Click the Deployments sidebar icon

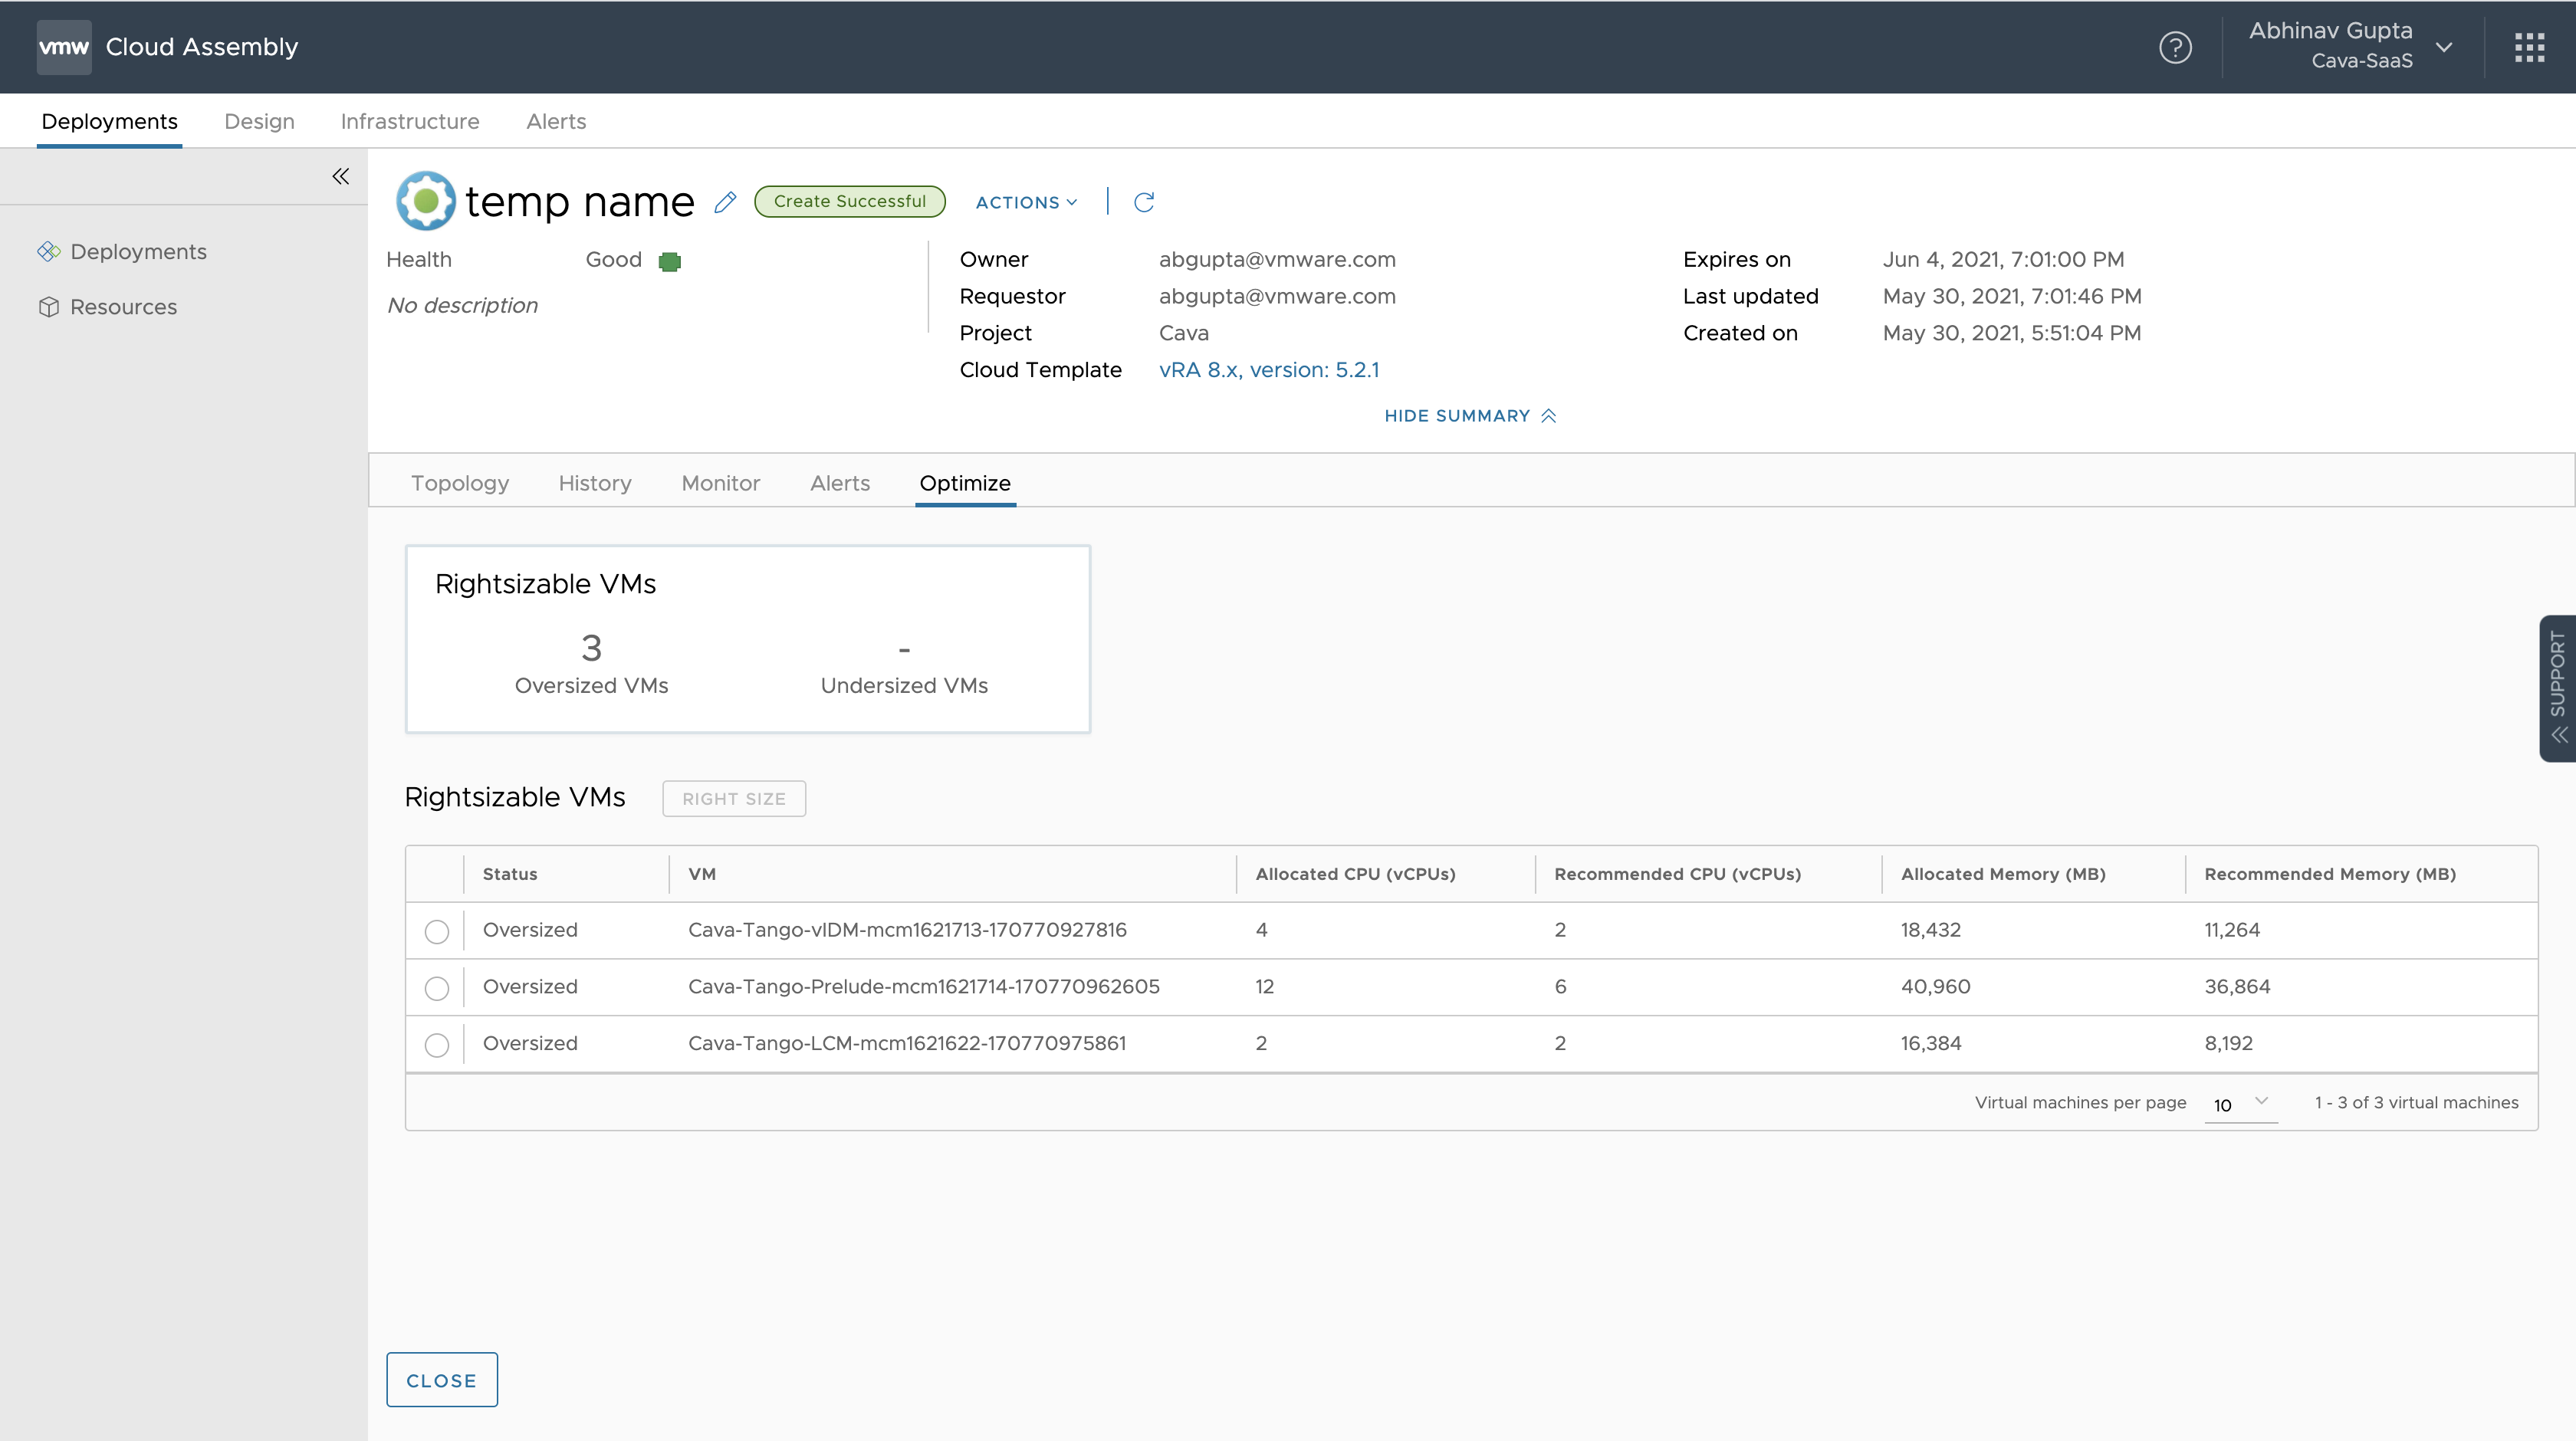coord(49,252)
